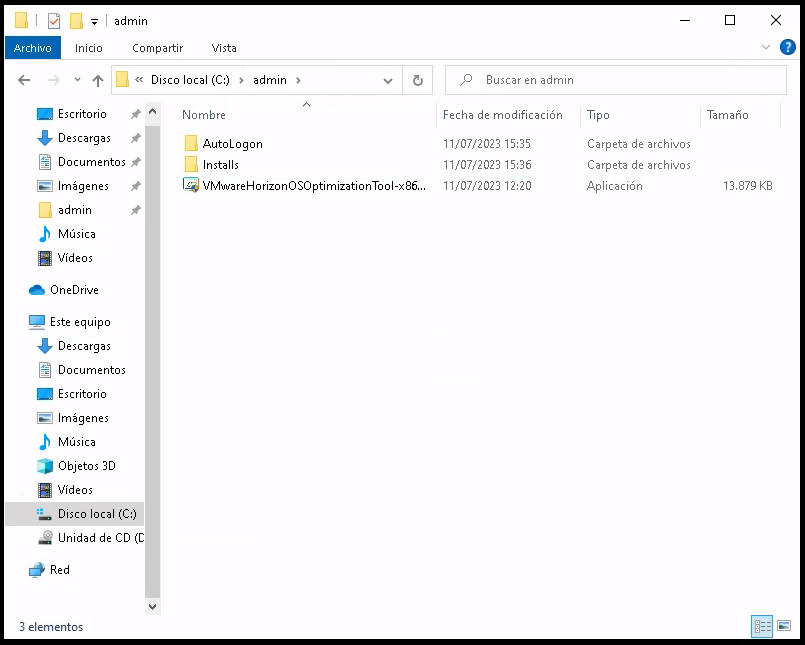
Task: Expand the ribbon with chevron arrow
Action: 765,47
